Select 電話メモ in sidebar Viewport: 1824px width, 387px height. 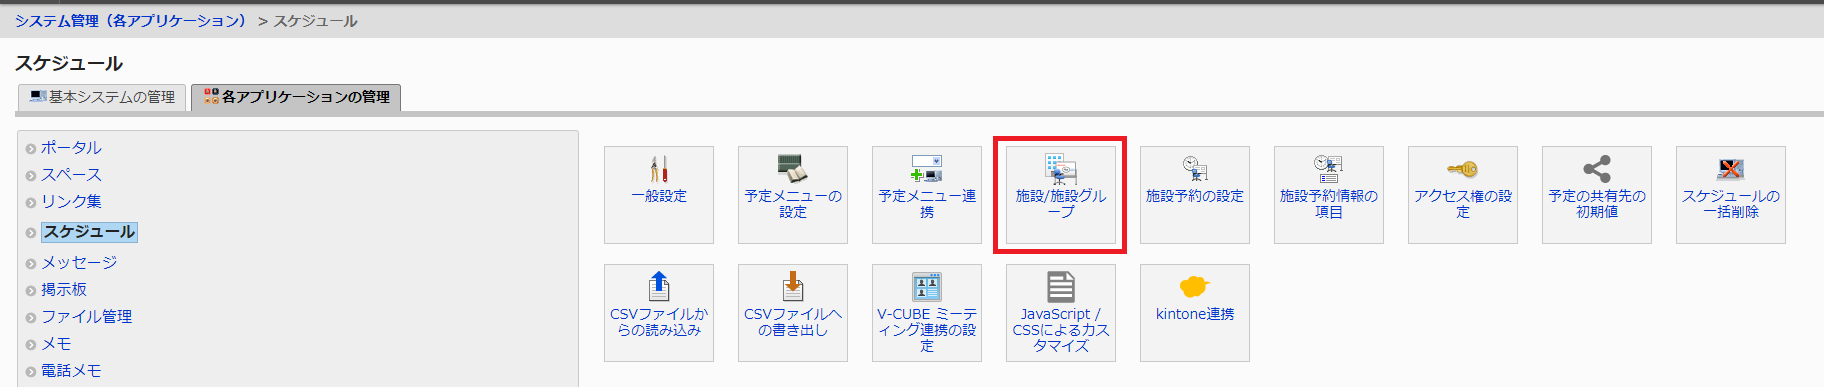pyautogui.click(x=71, y=371)
